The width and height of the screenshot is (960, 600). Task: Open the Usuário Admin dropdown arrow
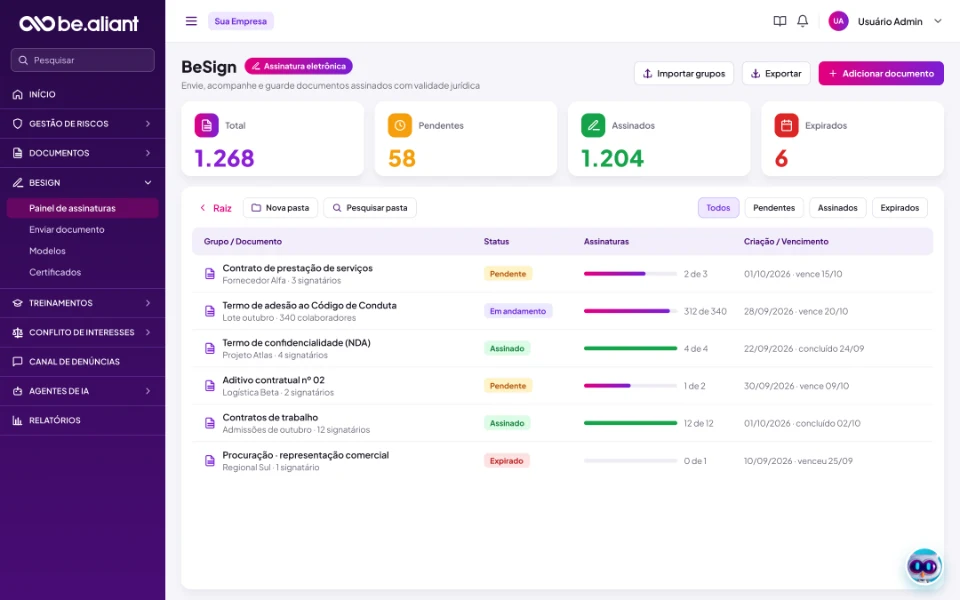pos(937,21)
